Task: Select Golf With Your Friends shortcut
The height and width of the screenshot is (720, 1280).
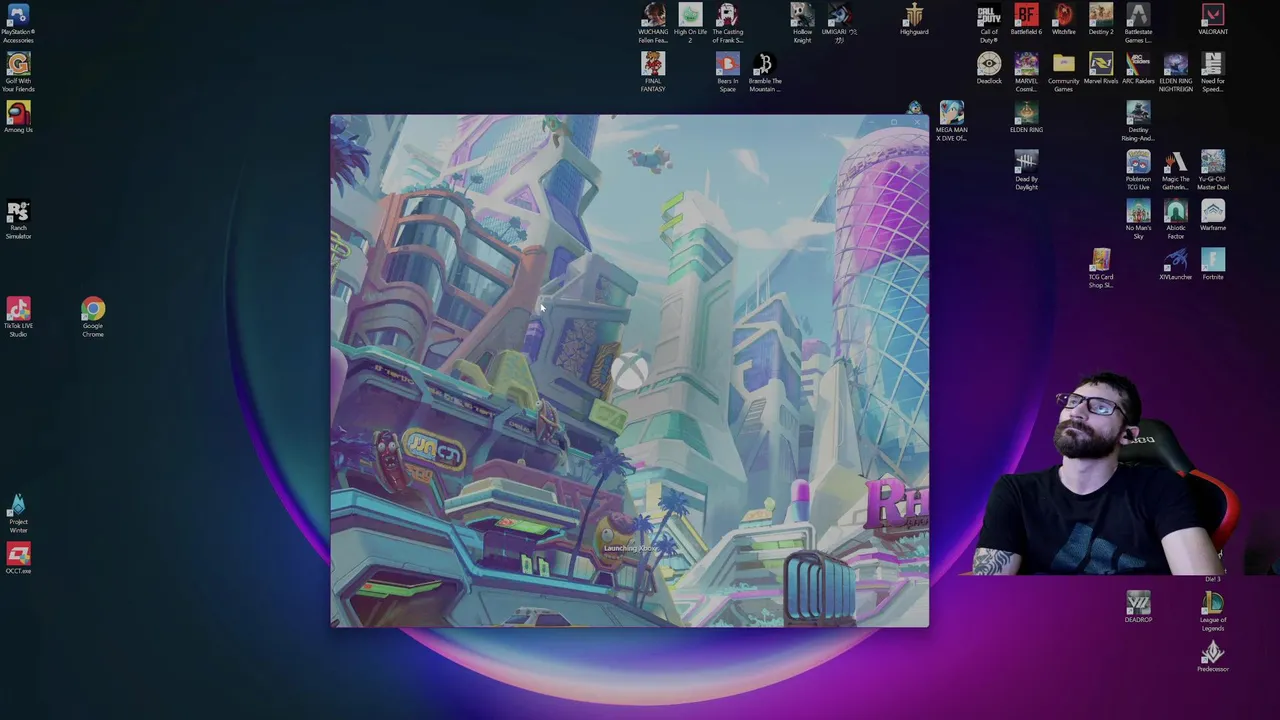Action: [18, 73]
